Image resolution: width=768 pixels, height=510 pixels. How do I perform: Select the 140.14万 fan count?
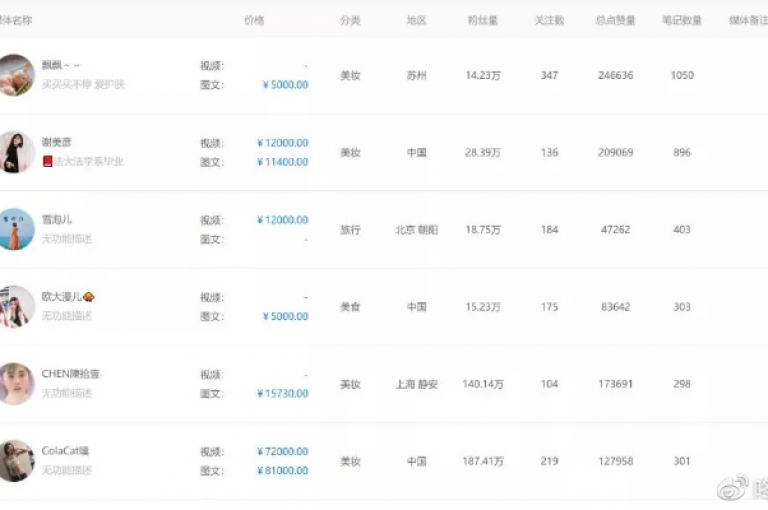(483, 384)
